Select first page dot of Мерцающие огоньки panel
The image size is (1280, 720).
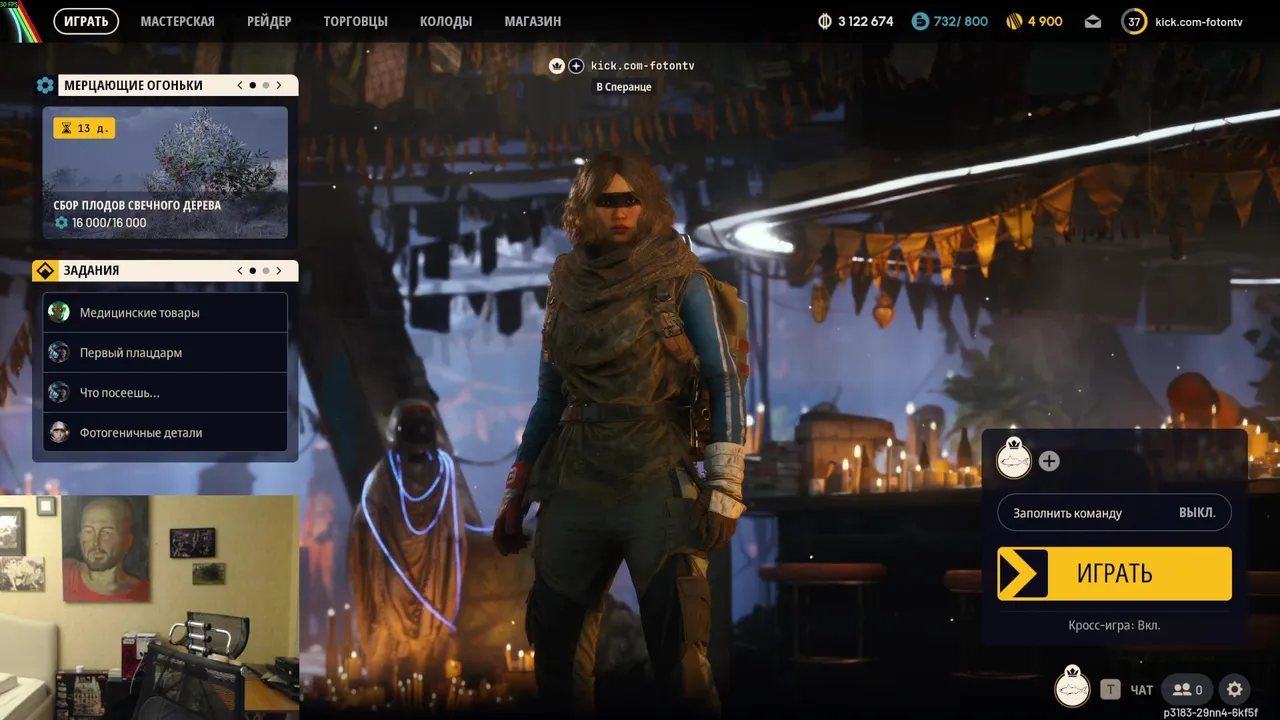click(x=253, y=86)
